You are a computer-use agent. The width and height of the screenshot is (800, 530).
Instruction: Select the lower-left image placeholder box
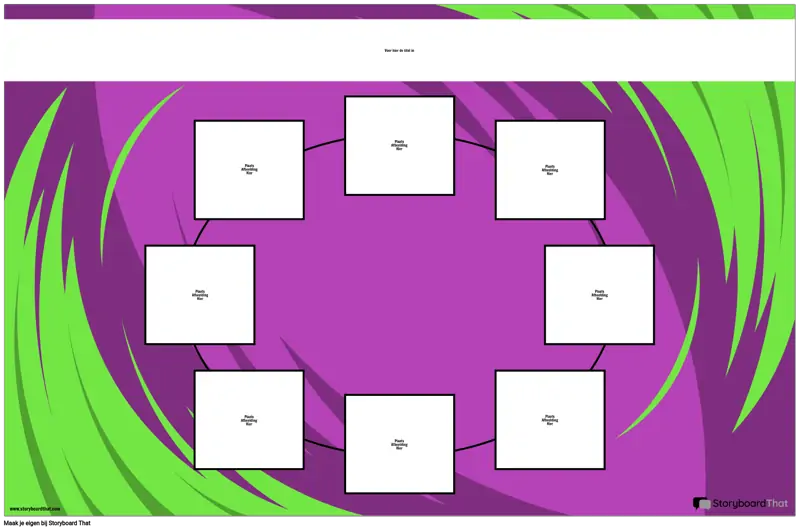tap(249, 420)
